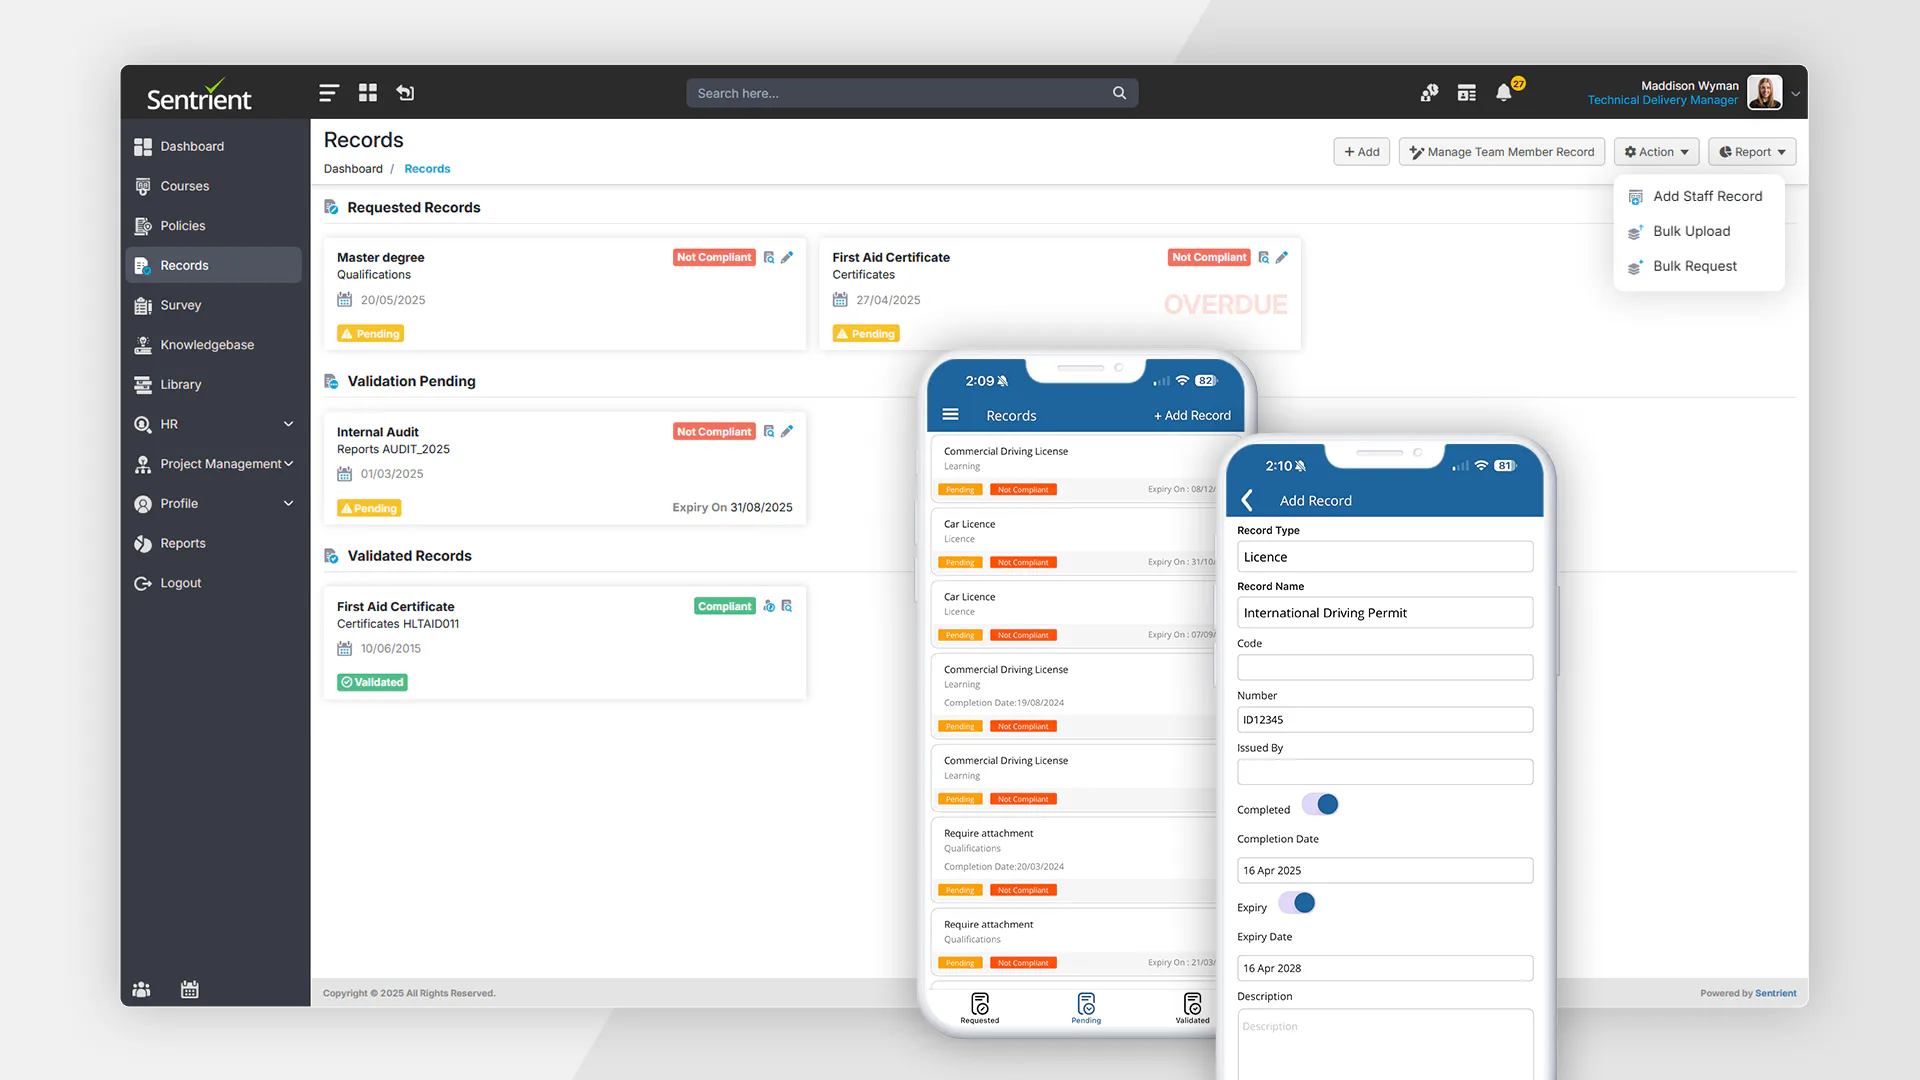Click the grid layout icon beside Sentrient logo
The height and width of the screenshot is (1080, 1920).
click(367, 92)
